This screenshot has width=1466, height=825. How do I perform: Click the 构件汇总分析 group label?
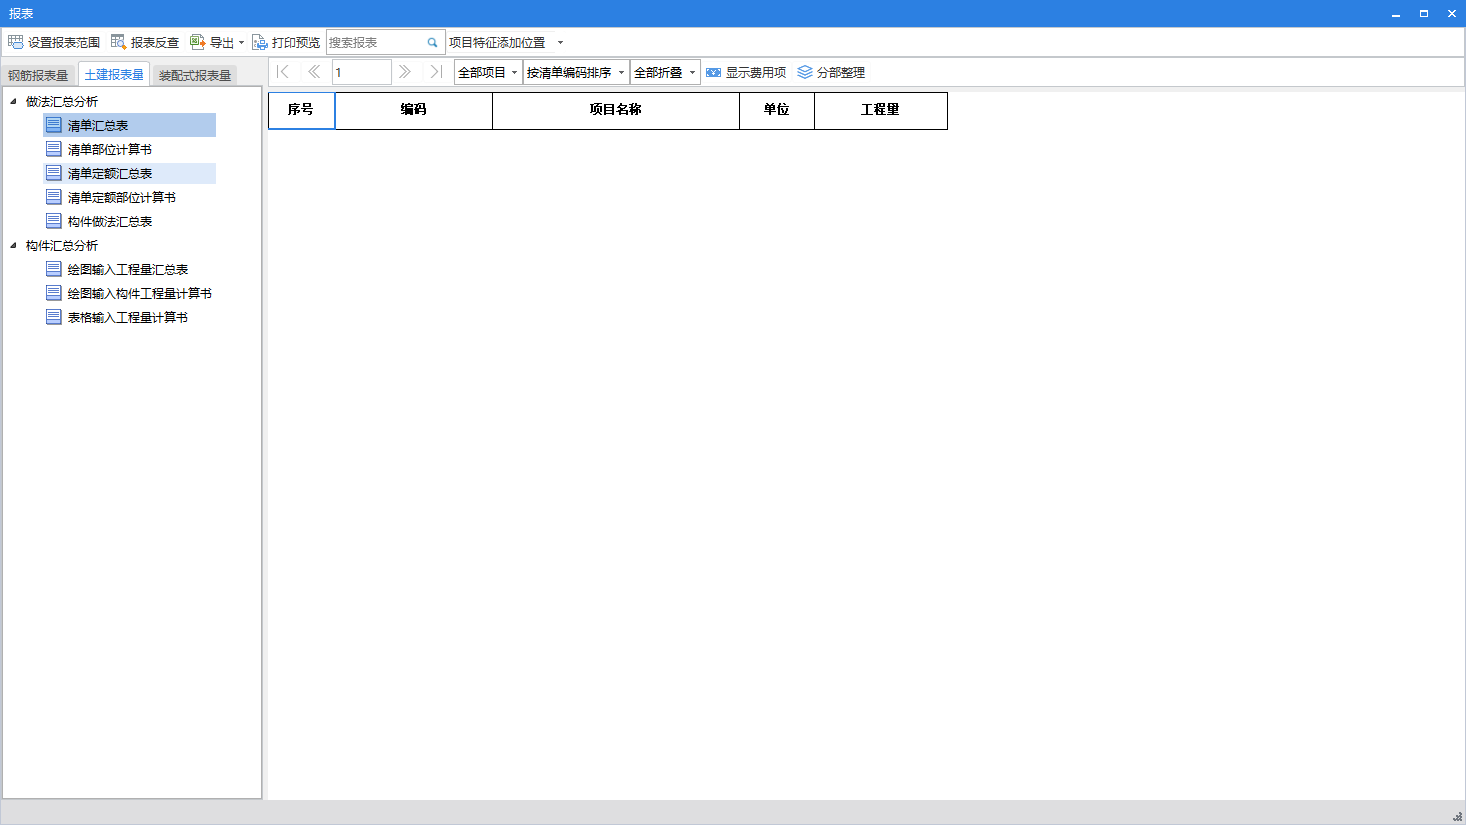pos(62,245)
